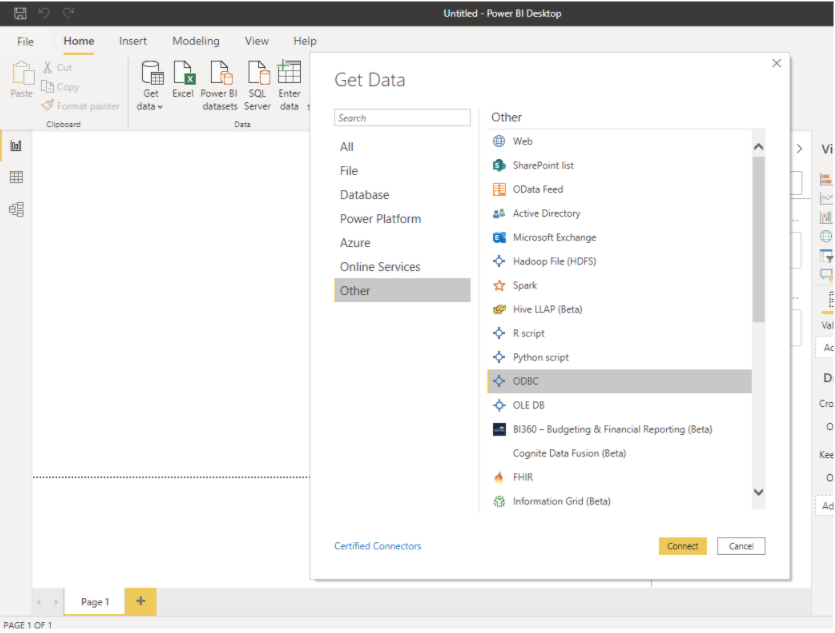The width and height of the screenshot is (835, 633).
Task: Choose the SharePoint list connector icon
Action: click(499, 165)
